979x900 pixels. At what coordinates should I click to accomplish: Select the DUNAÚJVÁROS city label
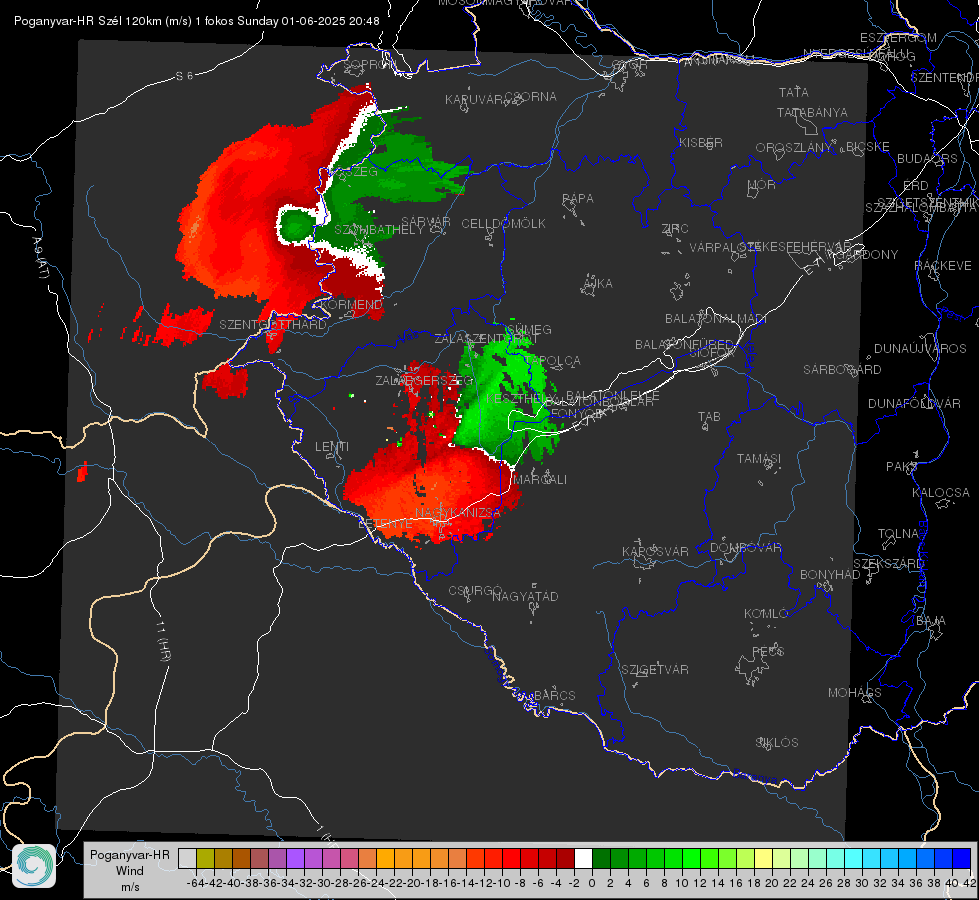920,349
